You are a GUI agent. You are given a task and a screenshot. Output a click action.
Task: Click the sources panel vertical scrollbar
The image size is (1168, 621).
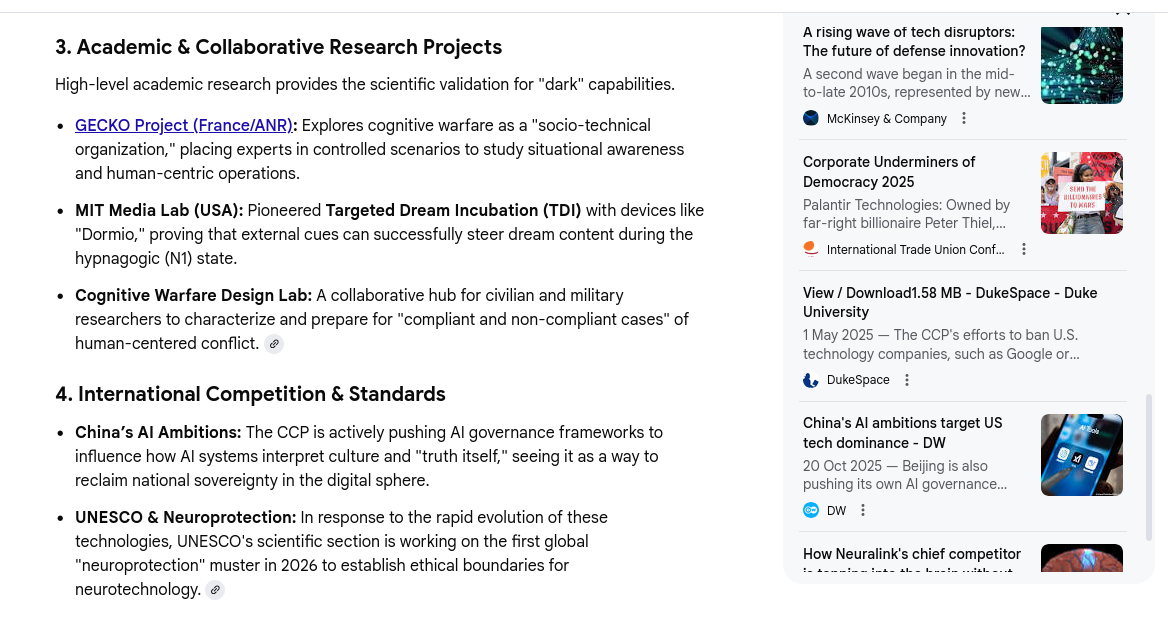click(1149, 465)
